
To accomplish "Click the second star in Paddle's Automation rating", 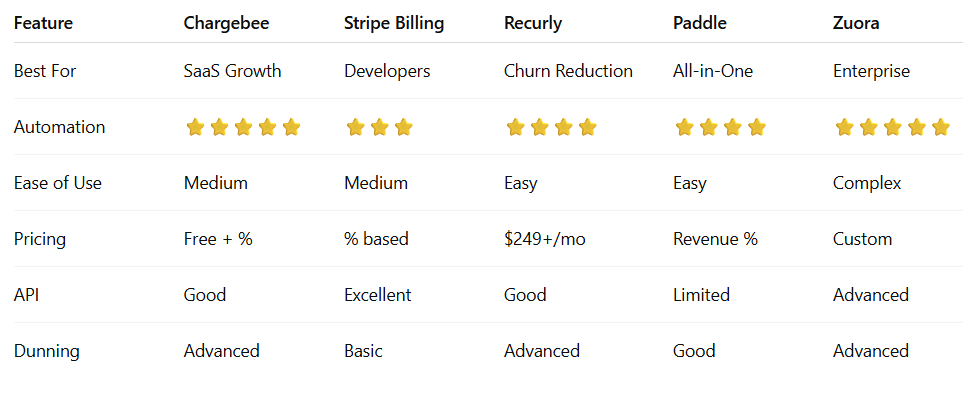I will 708,127.
